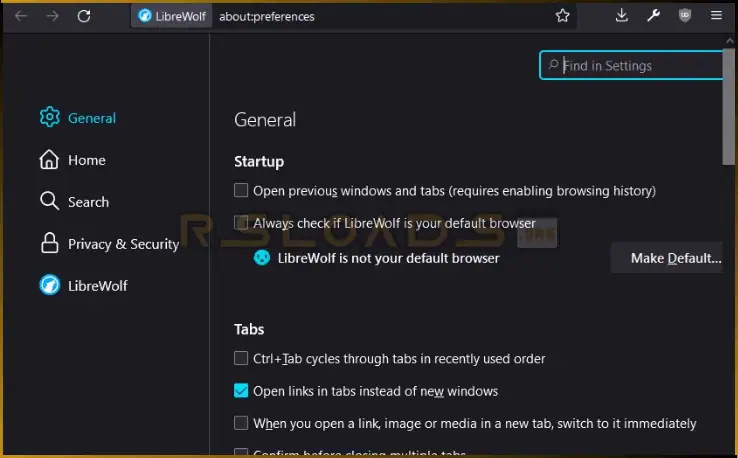738x458 pixels.
Task: Switch to the Search settings category
Action: [x=88, y=202]
